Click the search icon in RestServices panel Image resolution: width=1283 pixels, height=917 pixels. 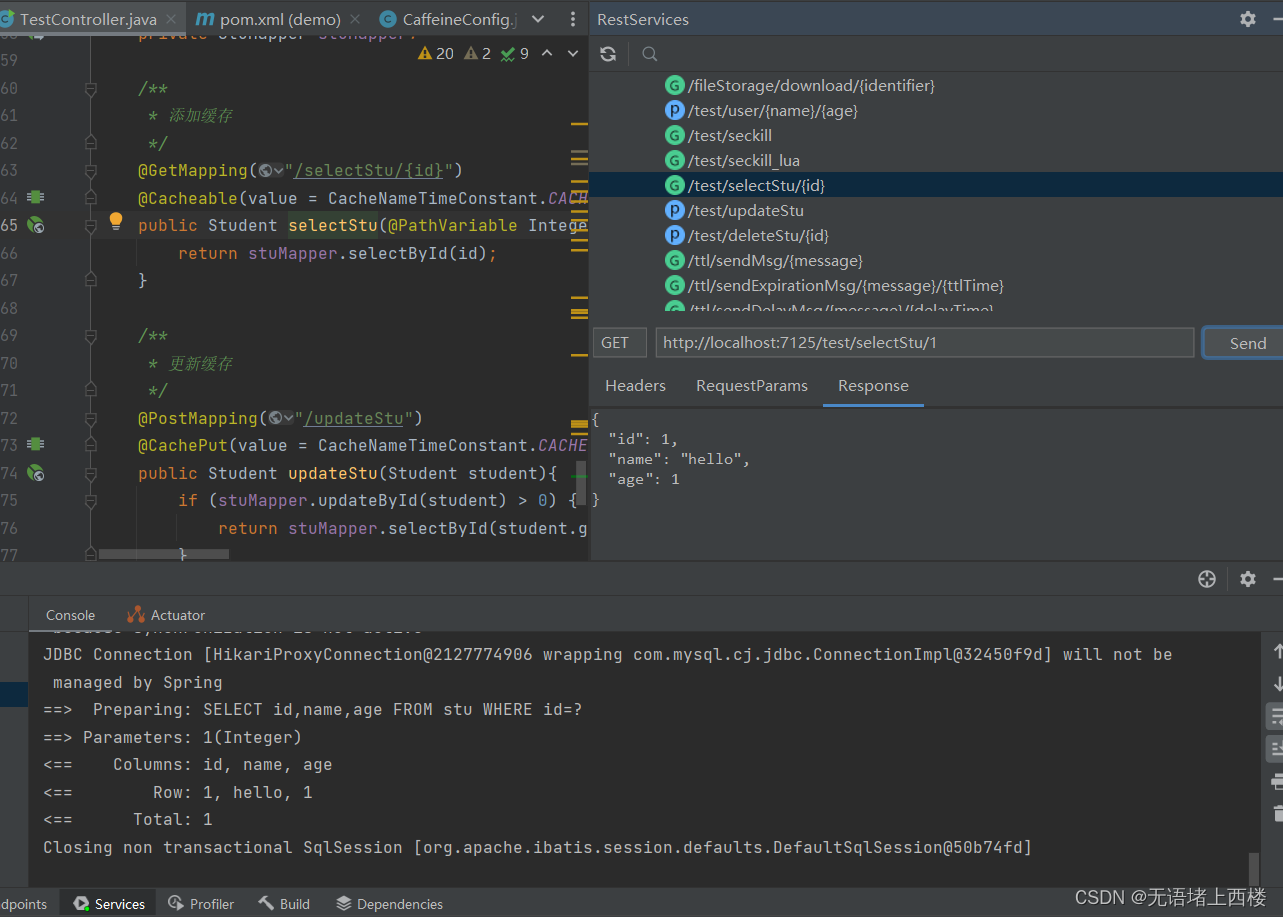pos(648,54)
